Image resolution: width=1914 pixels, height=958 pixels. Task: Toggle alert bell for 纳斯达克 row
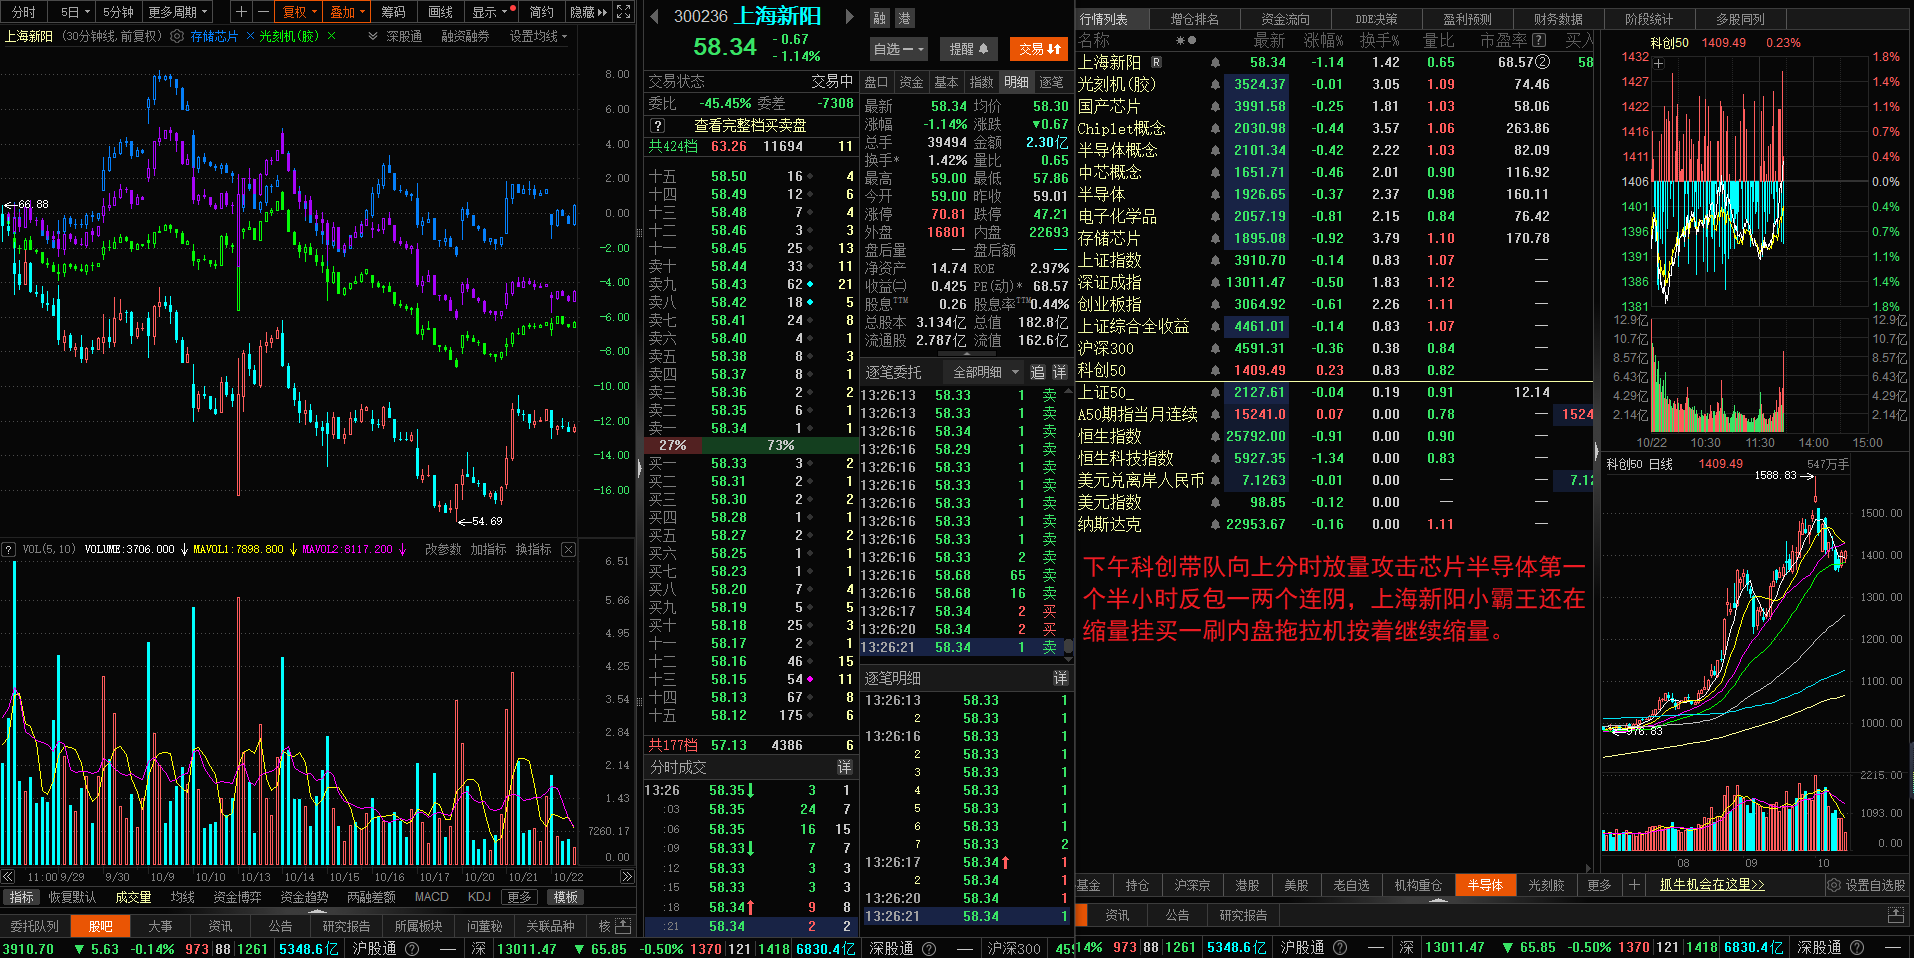pyautogui.click(x=1215, y=524)
